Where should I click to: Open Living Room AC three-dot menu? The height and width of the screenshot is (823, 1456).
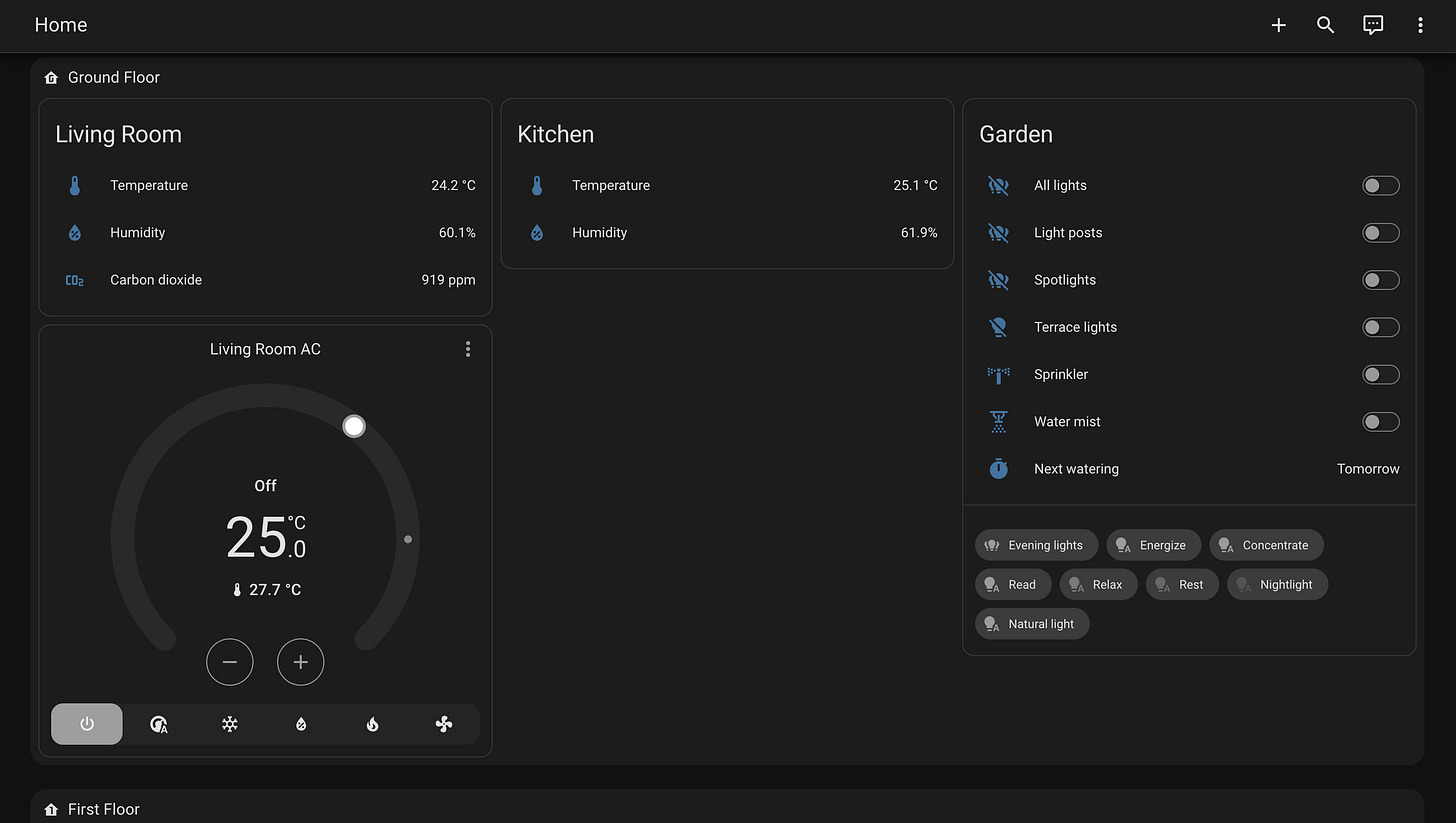point(468,349)
